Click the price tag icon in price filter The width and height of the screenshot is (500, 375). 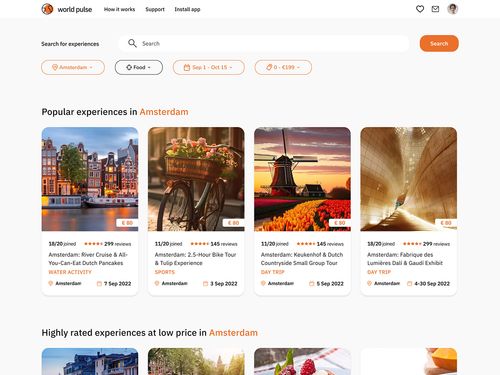click(x=269, y=67)
